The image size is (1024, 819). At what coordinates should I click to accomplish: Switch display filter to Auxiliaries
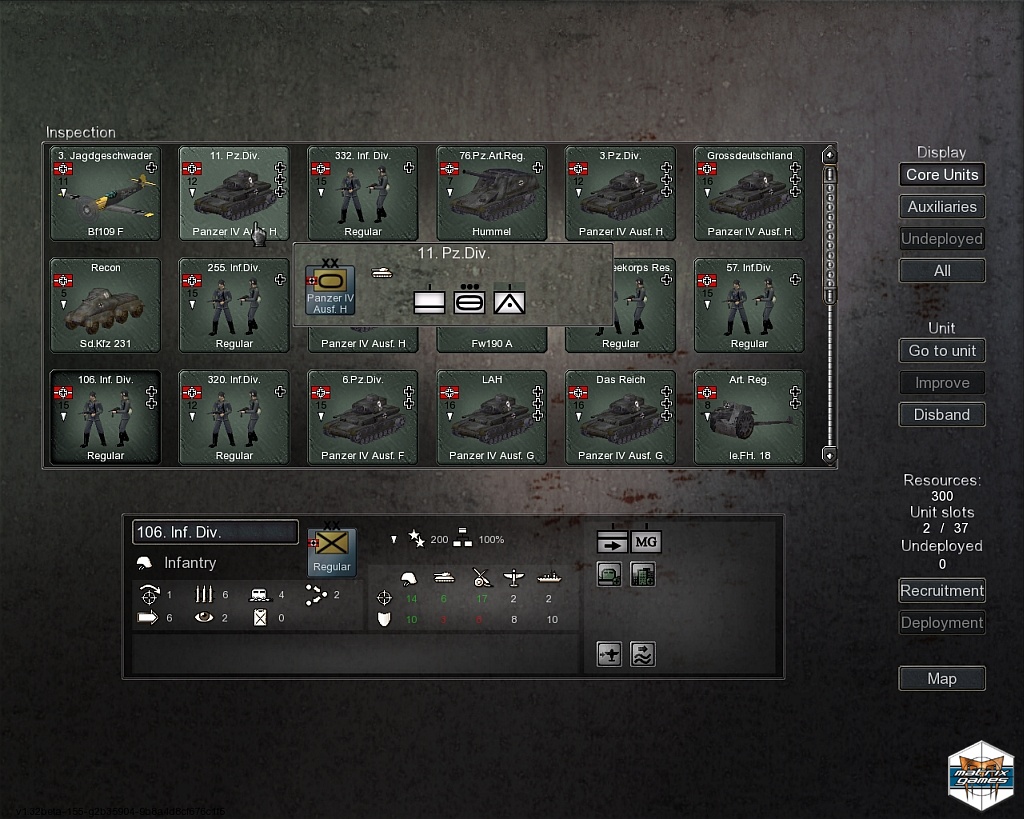pyautogui.click(x=941, y=207)
